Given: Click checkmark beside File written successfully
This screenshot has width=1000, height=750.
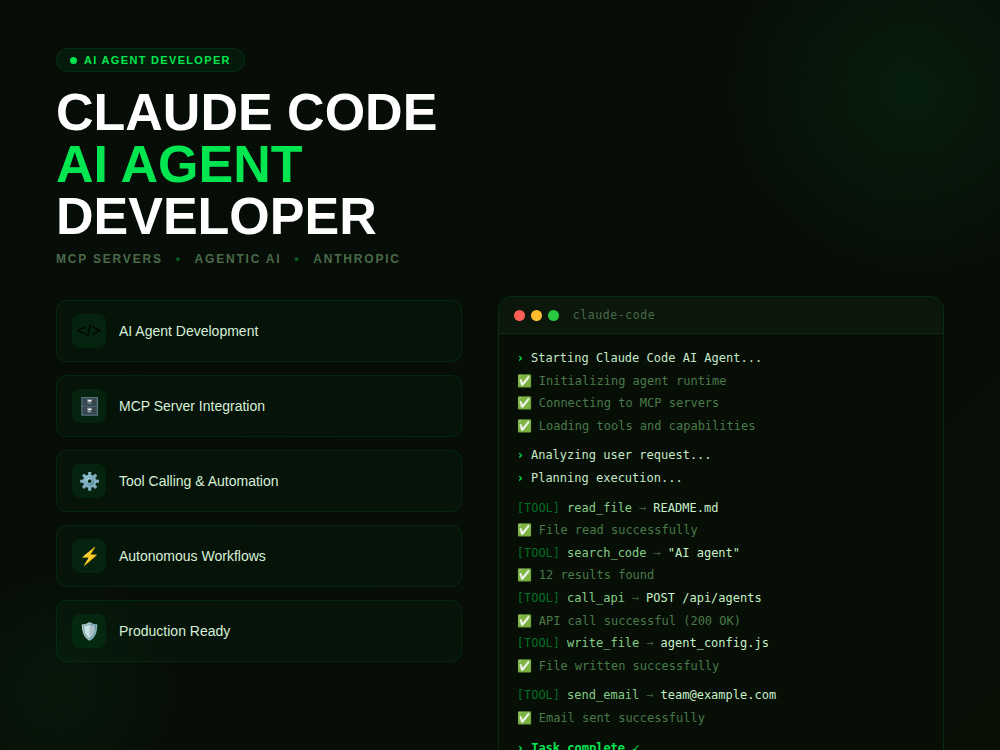Looking at the screenshot, I should pos(524,666).
